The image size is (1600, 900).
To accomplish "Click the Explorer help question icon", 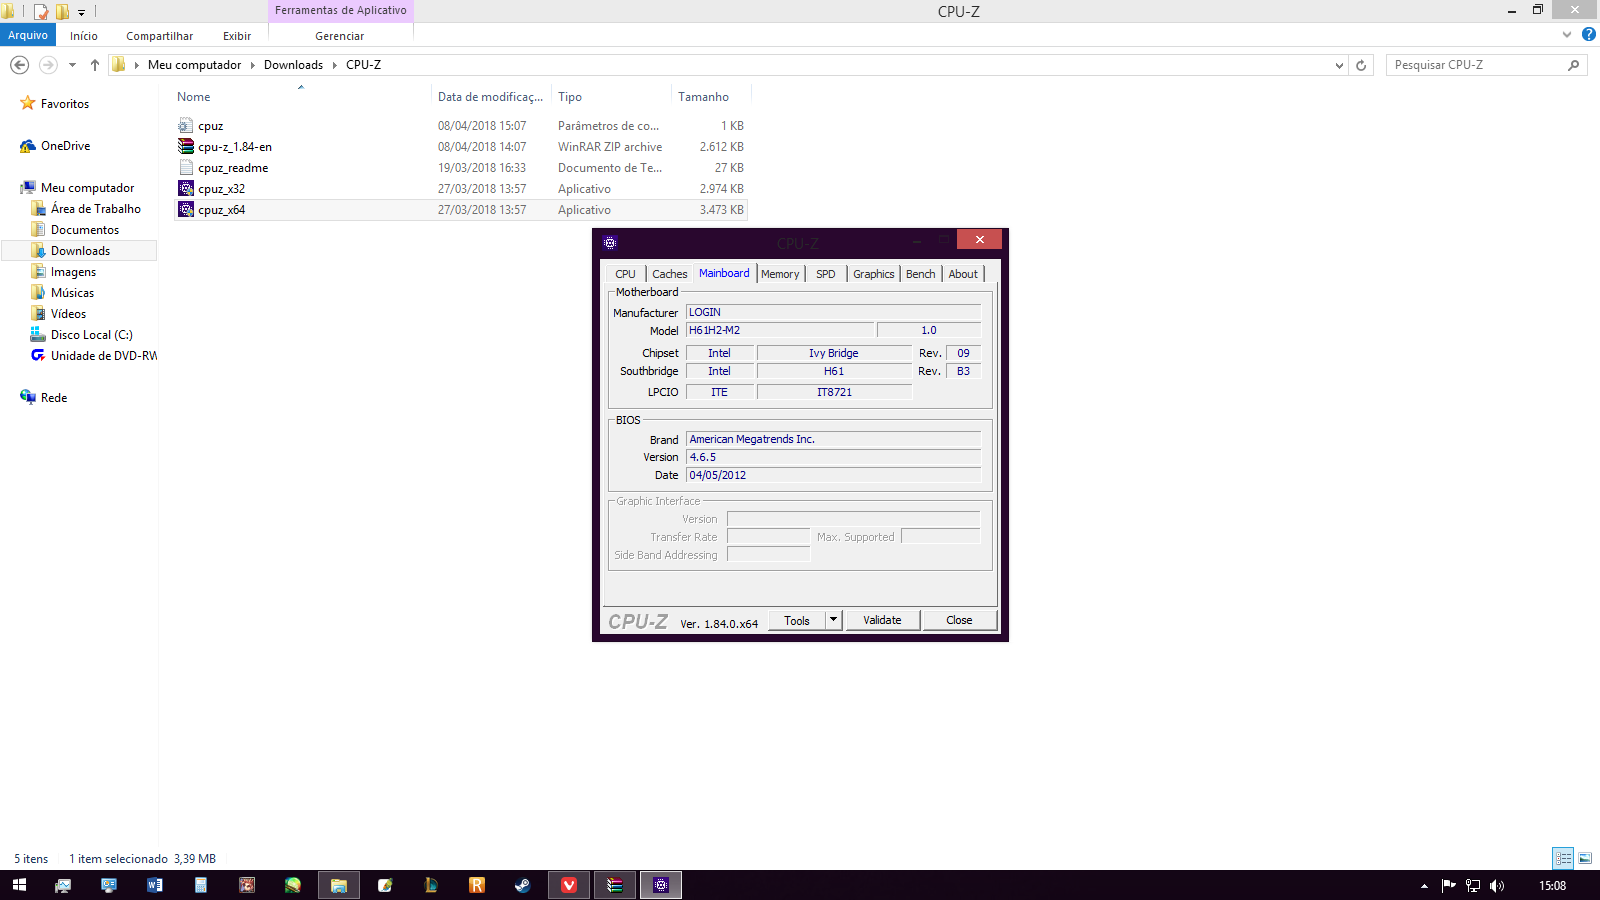I will click(1588, 34).
